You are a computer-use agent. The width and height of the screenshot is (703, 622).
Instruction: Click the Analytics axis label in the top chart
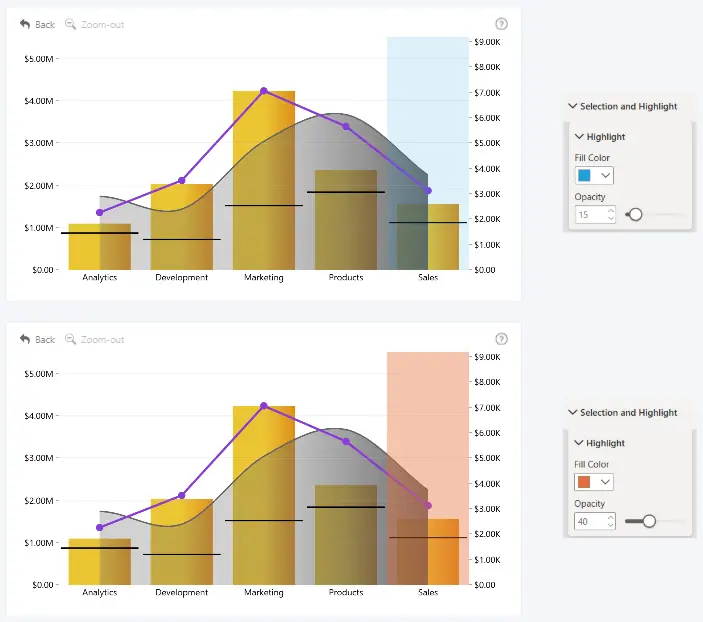[100, 278]
